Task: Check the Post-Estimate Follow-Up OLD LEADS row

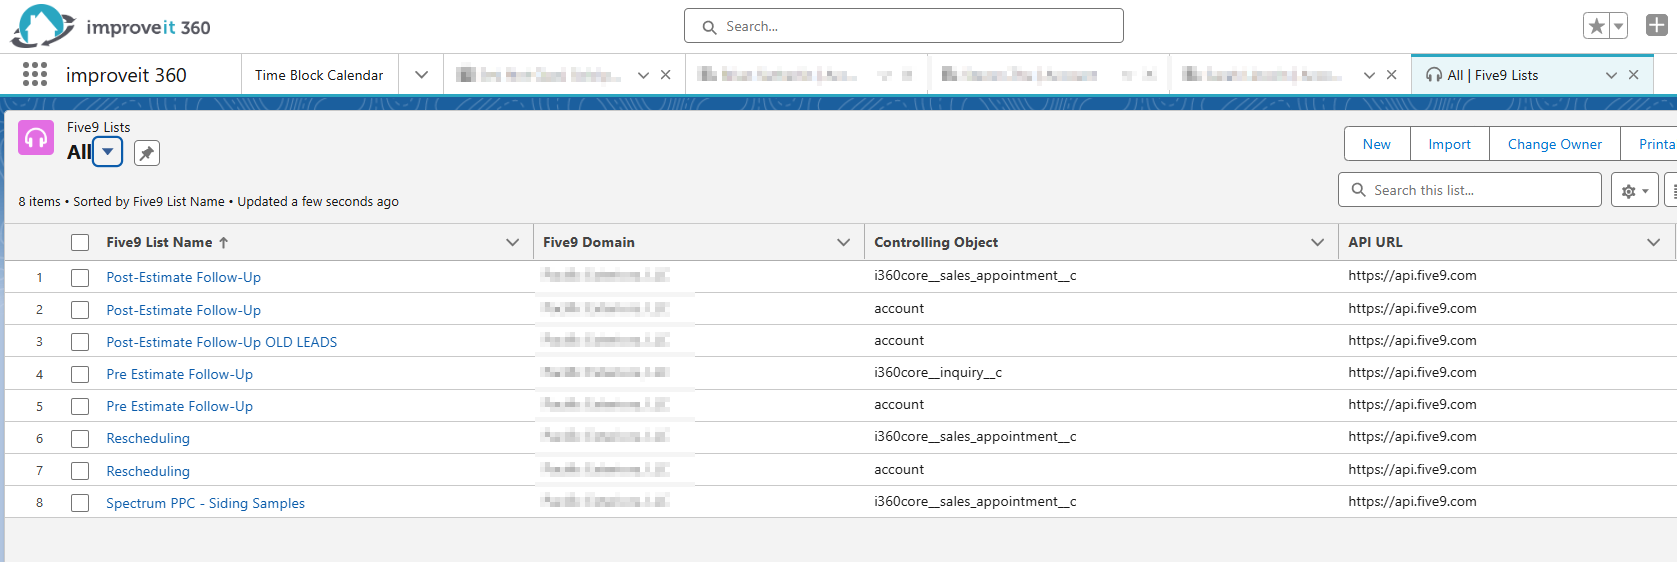Action: click(80, 342)
